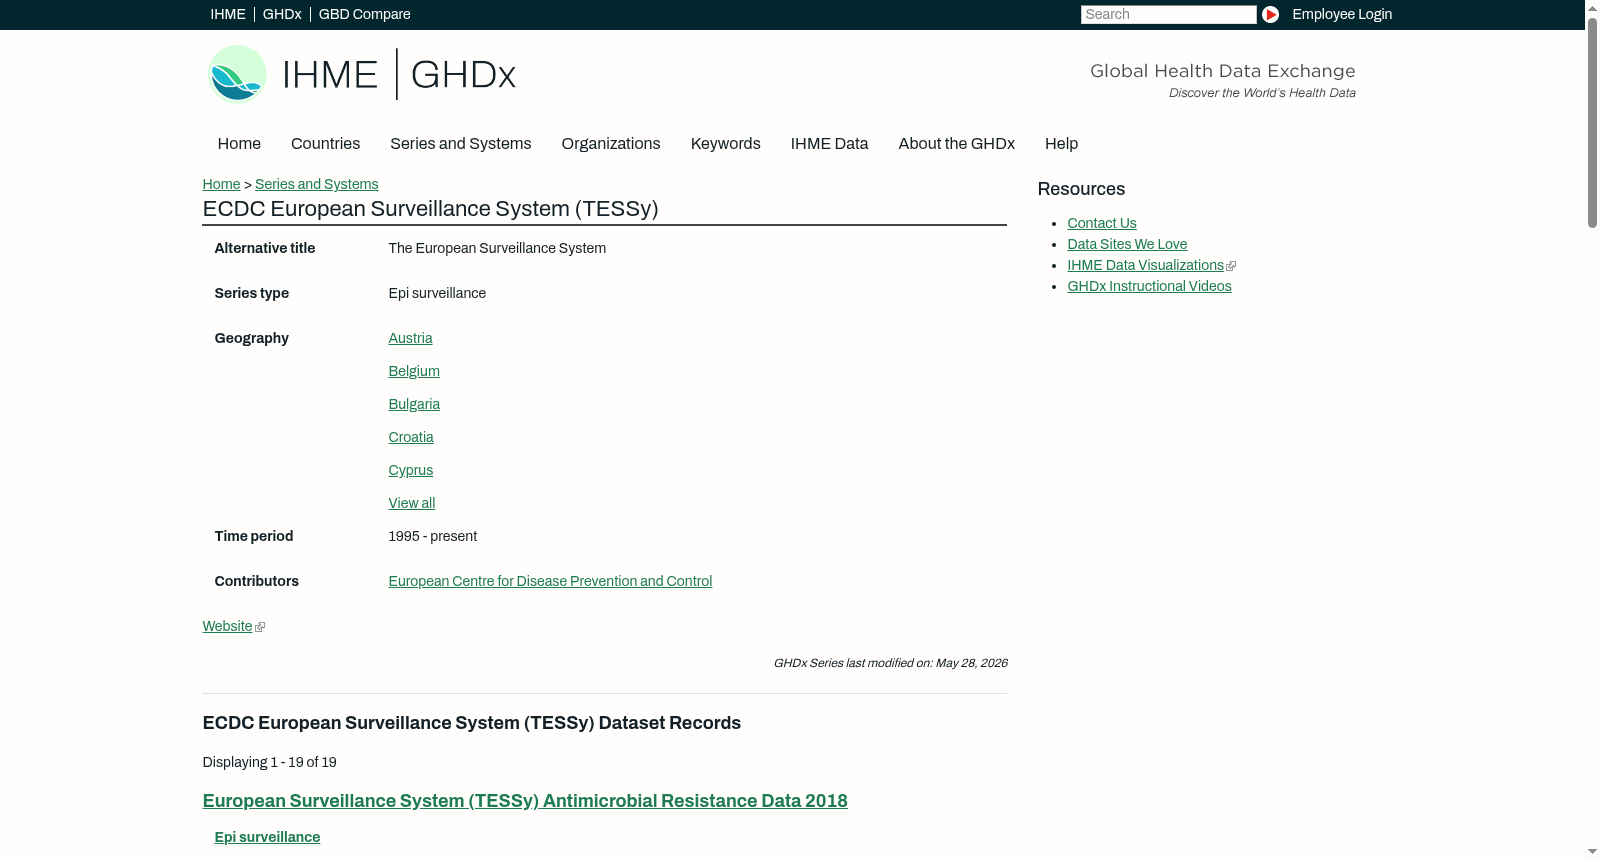Click the external link icon beside Website
Viewport: 1600px width, 861px height.
point(260,627)
